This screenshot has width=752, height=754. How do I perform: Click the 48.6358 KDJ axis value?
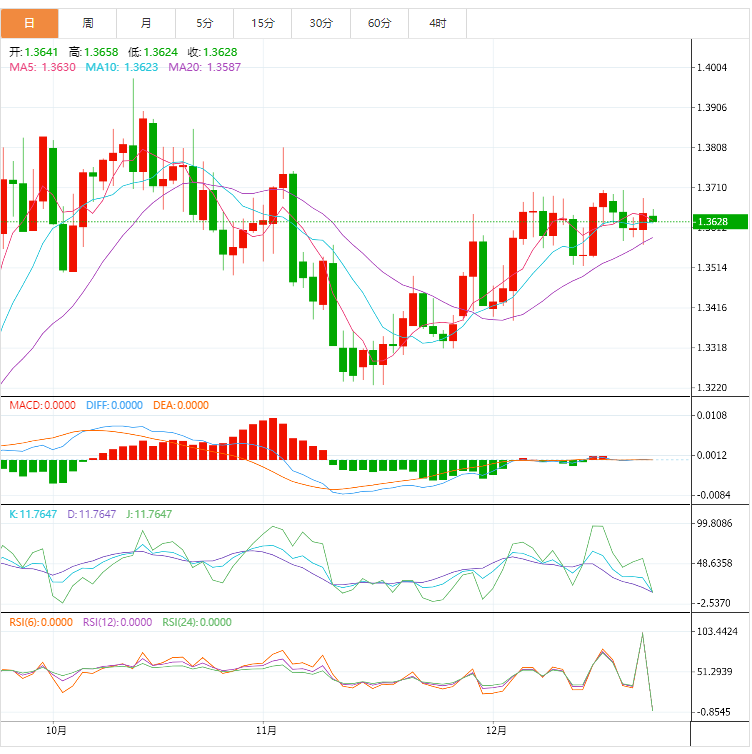click(714, 563)
